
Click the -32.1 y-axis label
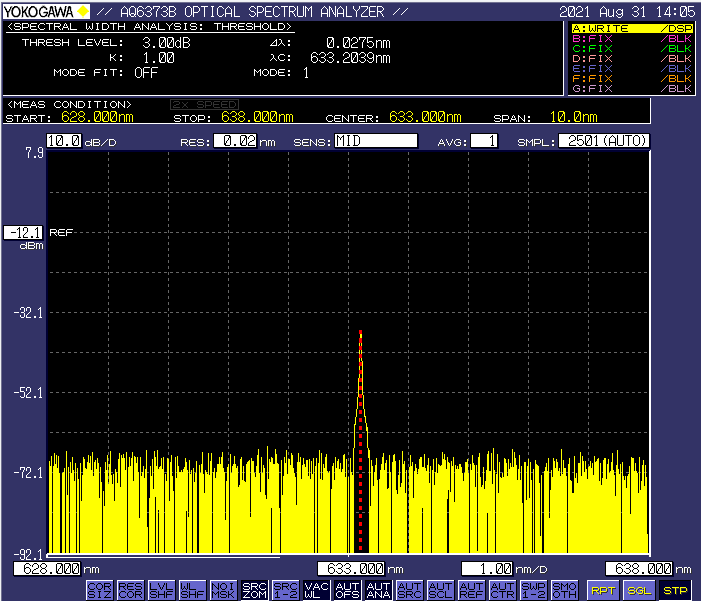tap(28, 313)
